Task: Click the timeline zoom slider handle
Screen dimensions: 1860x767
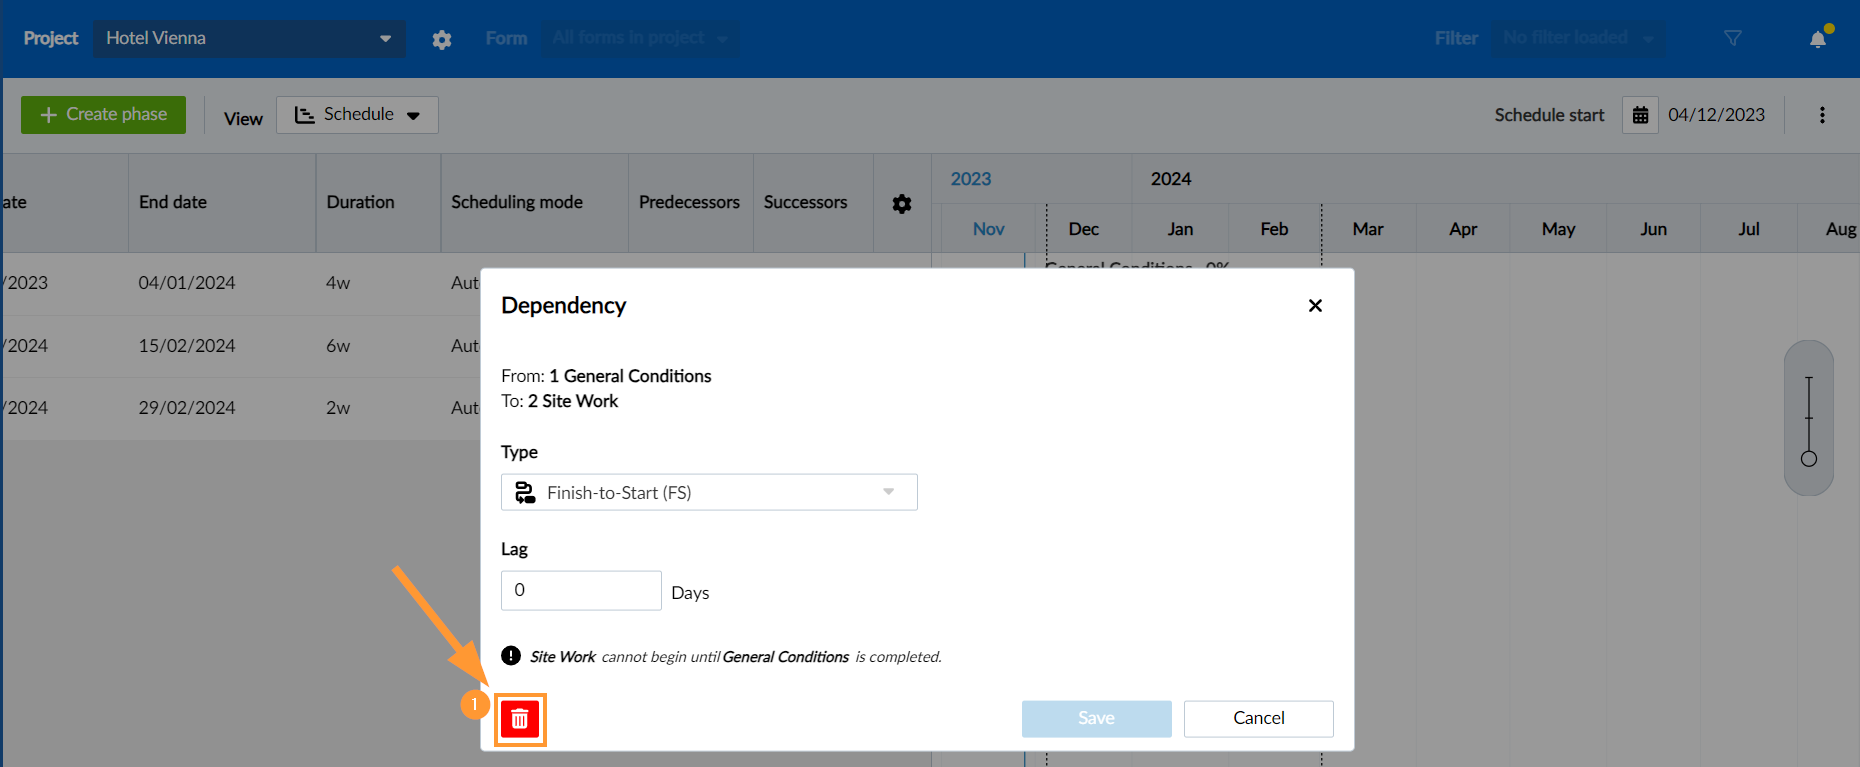Action: tap(1808, 459)
